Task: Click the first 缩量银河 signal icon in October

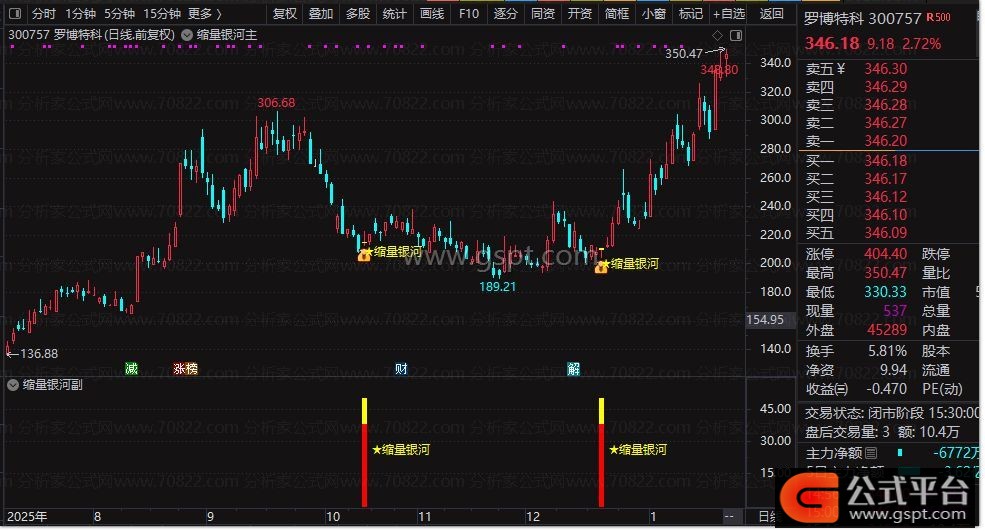Action: point(365,254)
